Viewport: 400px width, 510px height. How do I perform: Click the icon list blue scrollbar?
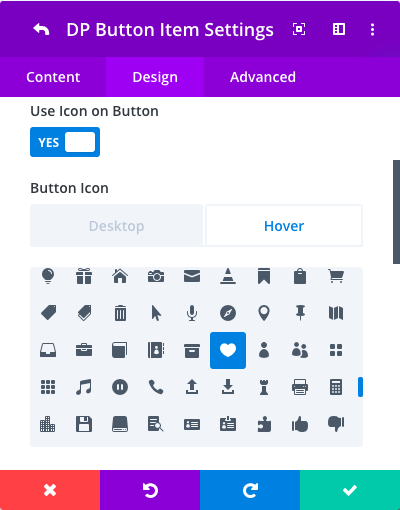360,387
